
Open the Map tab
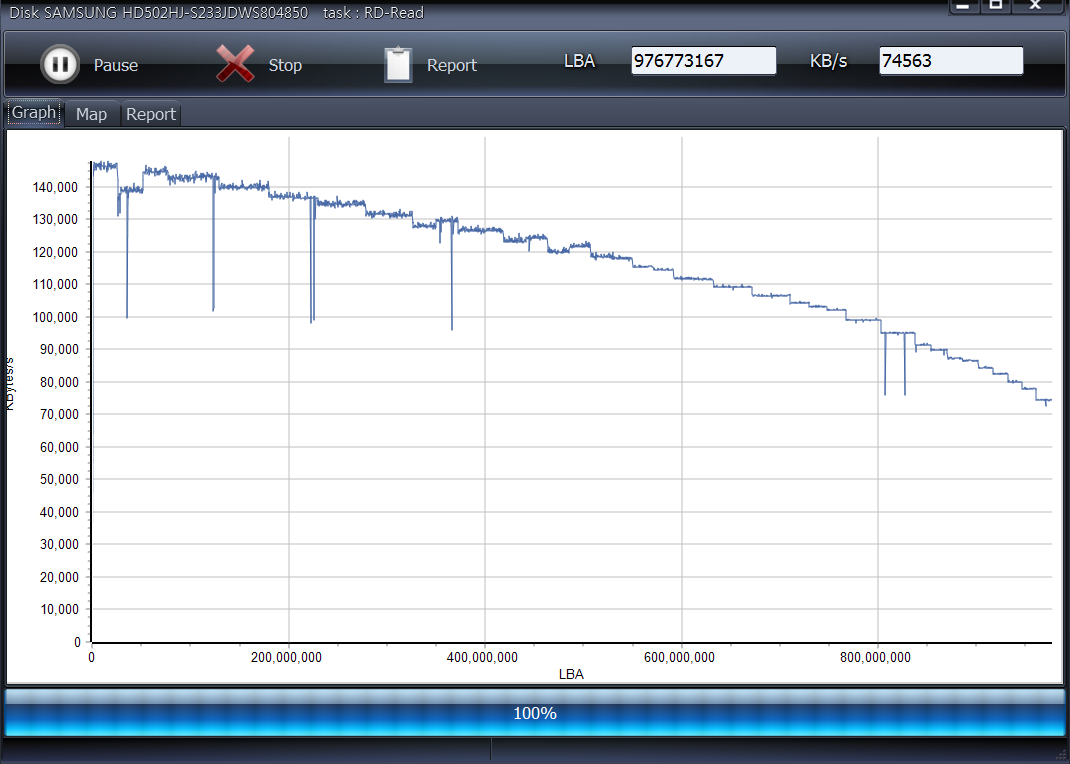(x=91, y=114)
